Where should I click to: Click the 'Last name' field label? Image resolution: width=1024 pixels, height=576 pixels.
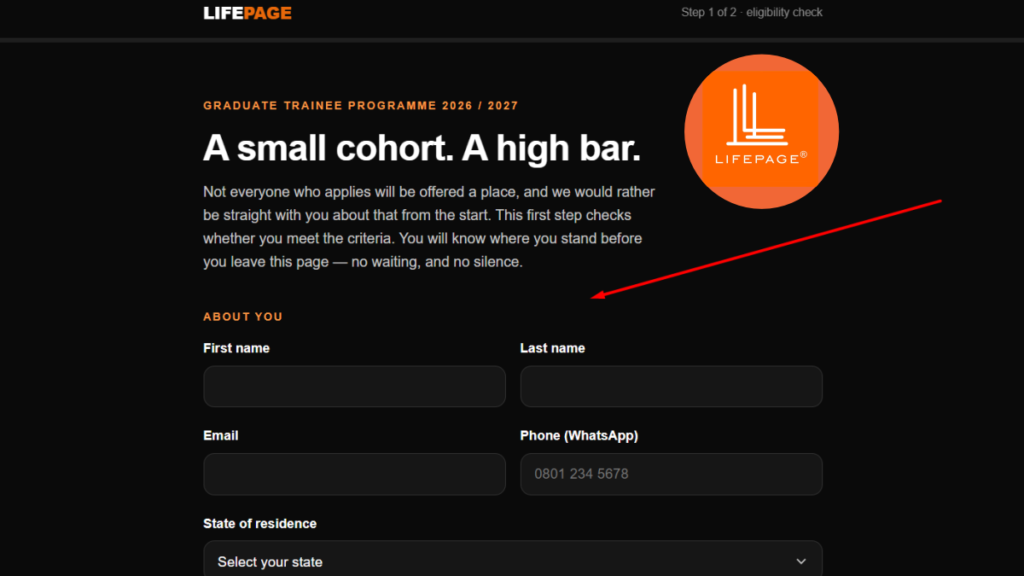tap(552, 348)
